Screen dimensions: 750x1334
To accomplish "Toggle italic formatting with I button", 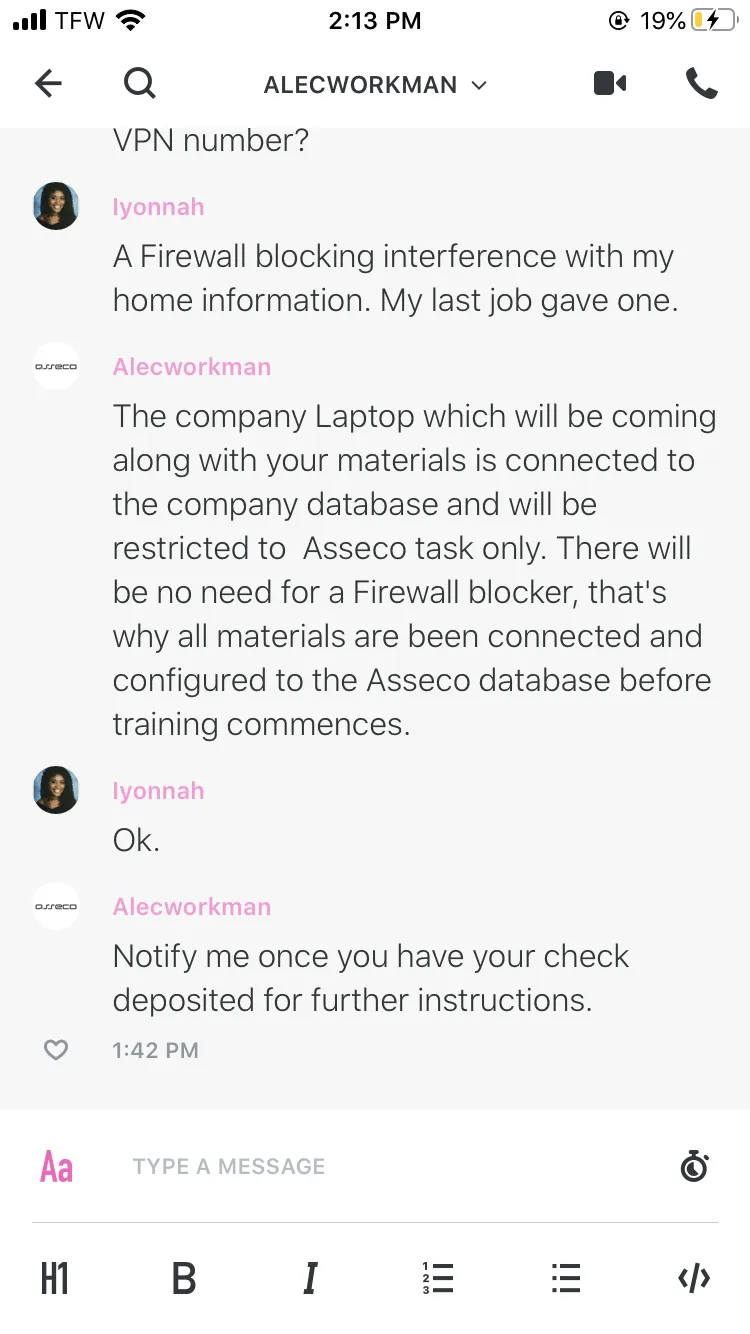I will 310,1278.
